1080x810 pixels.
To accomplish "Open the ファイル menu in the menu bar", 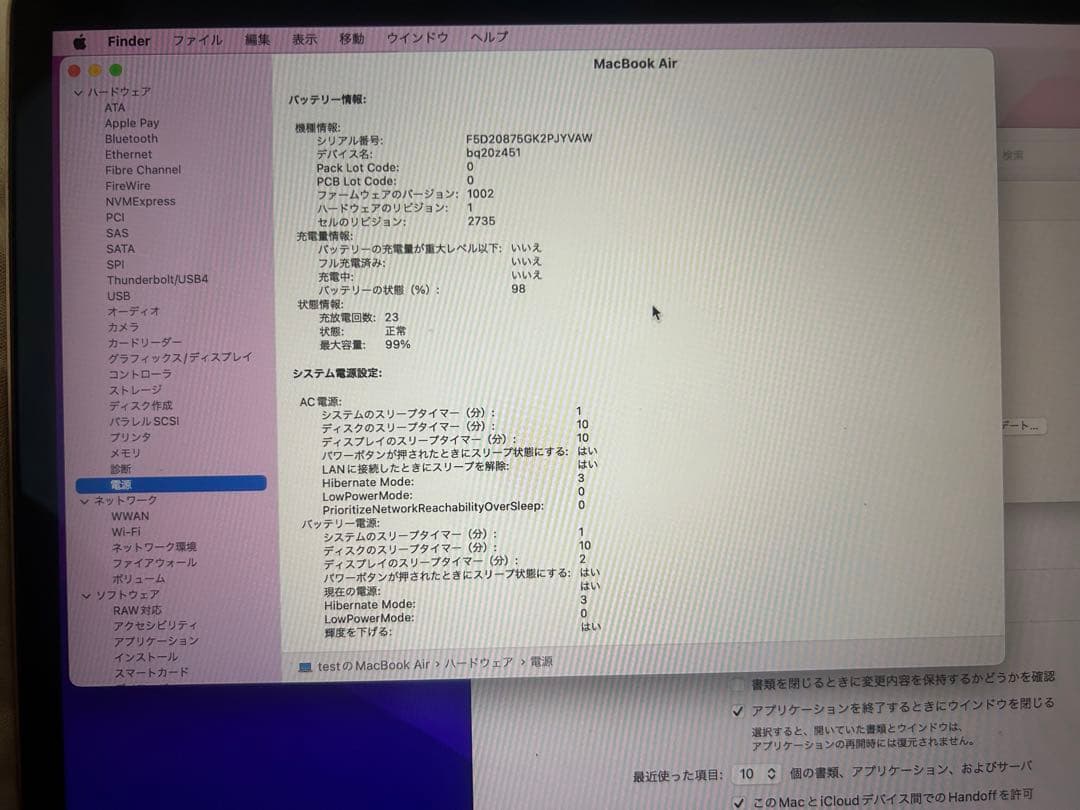I will (x=197, y=40).
